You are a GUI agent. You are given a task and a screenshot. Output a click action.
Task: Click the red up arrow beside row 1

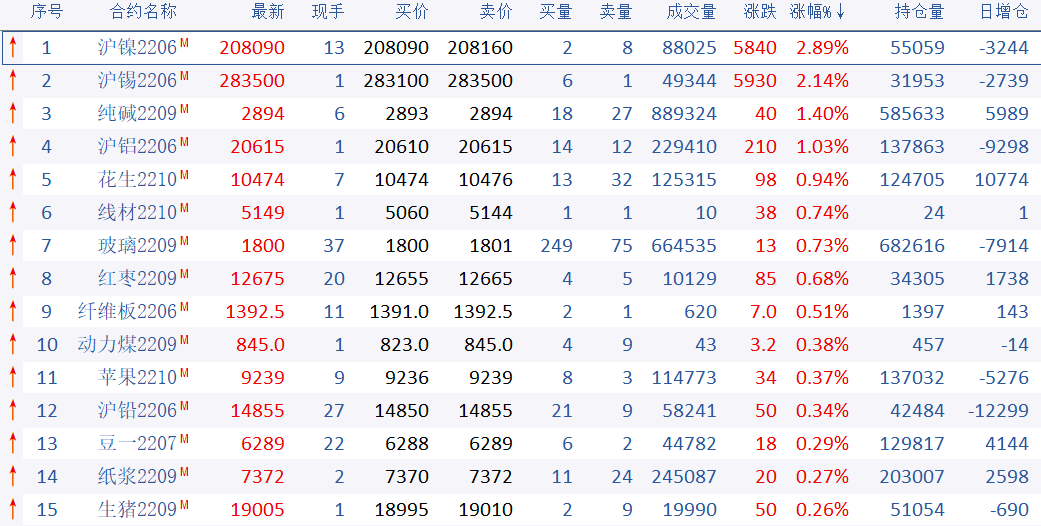pos(12,48)
